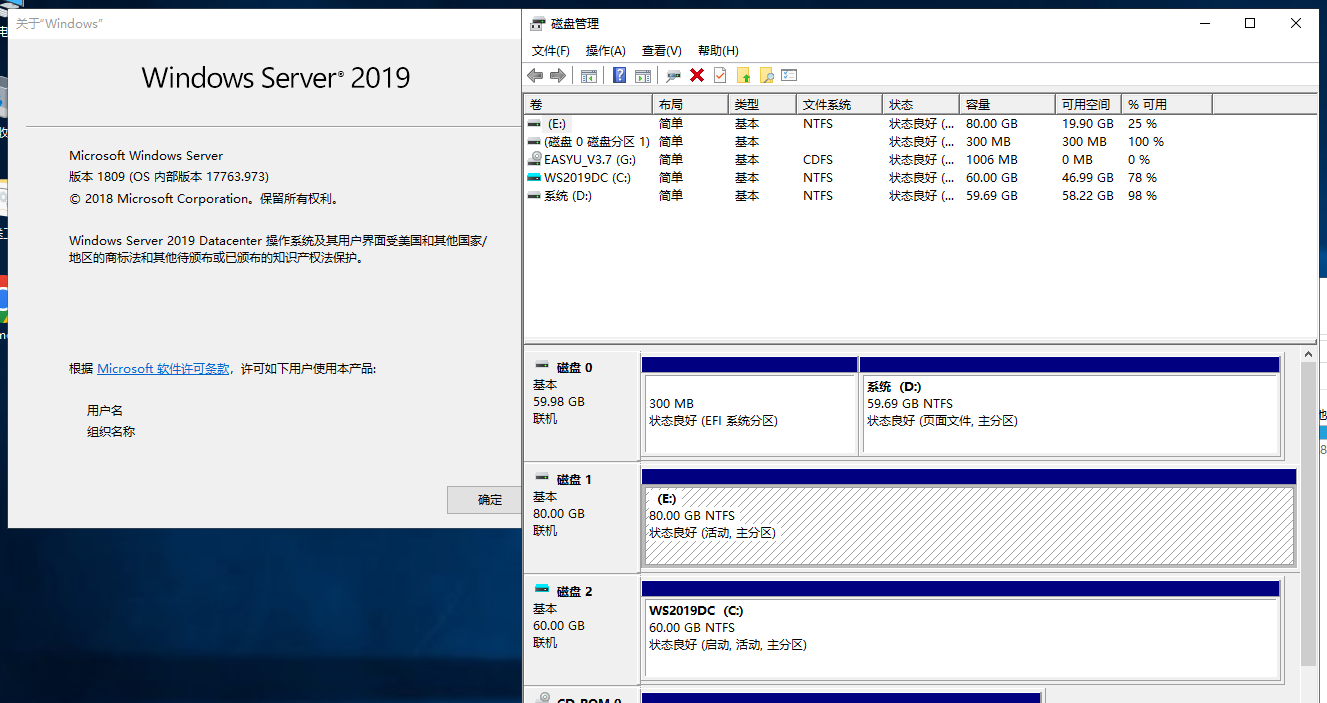
Task: Click the forward arrow in Disk Management toolbar
Action: [x=558, y=76]
